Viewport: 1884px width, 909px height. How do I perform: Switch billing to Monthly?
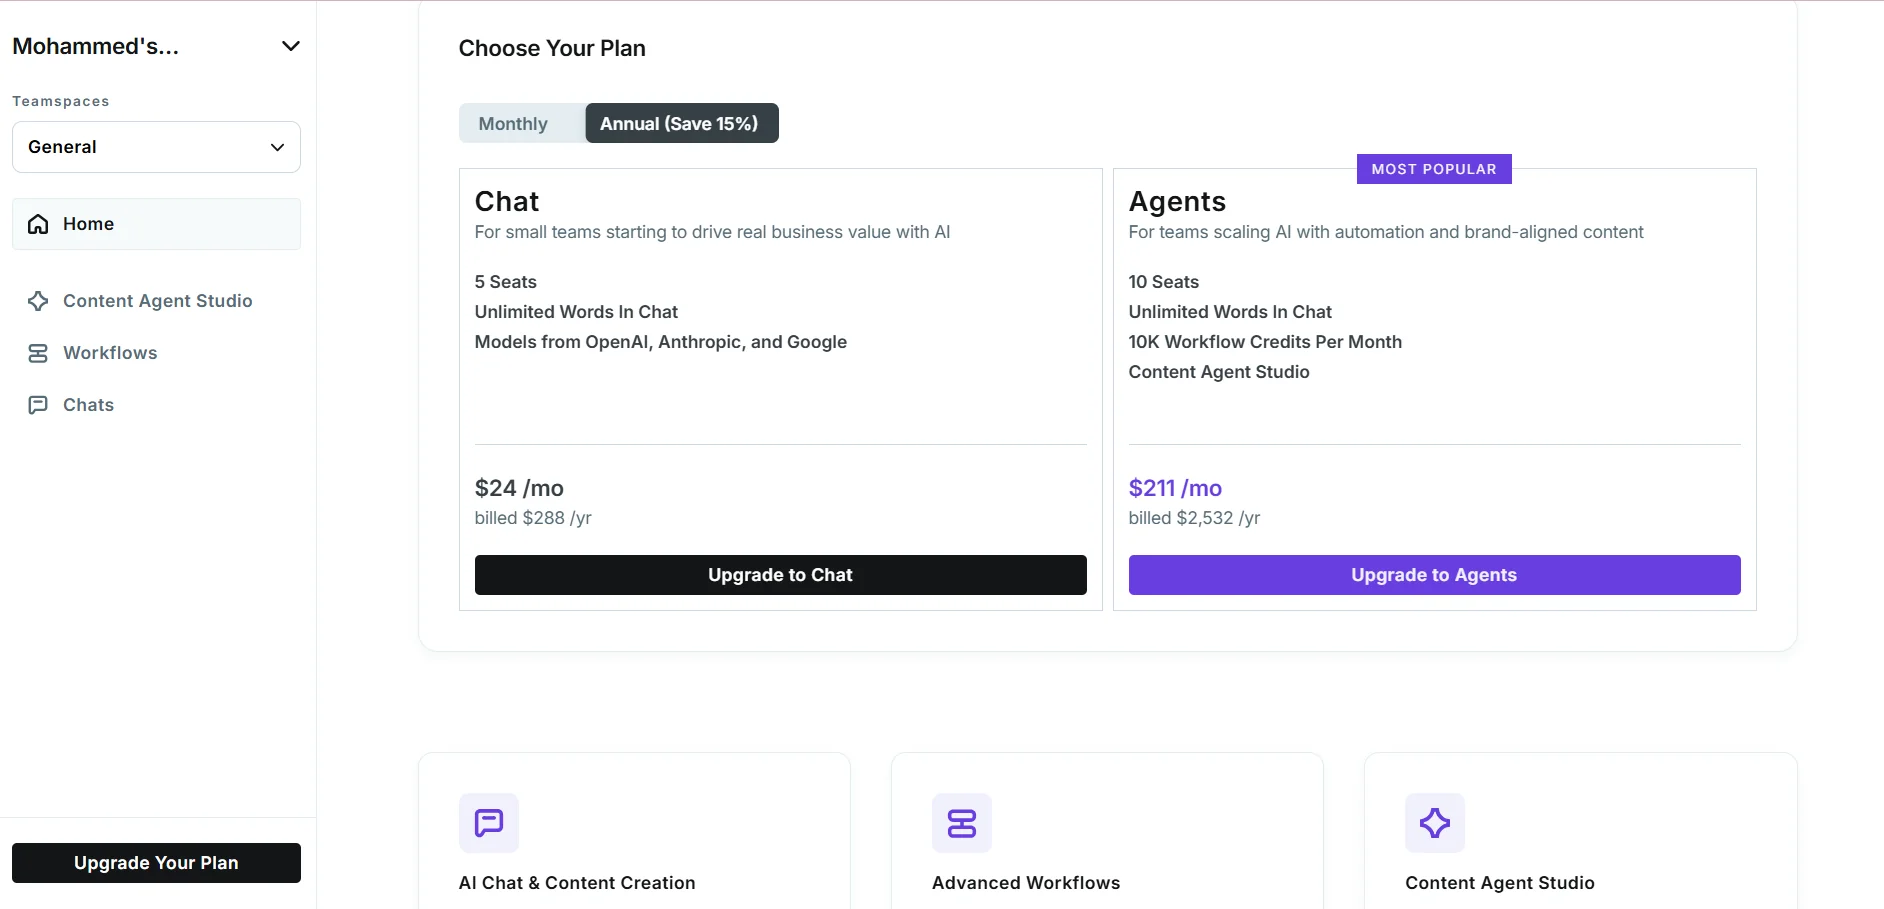pyautogui.click(x=513, y=124)
